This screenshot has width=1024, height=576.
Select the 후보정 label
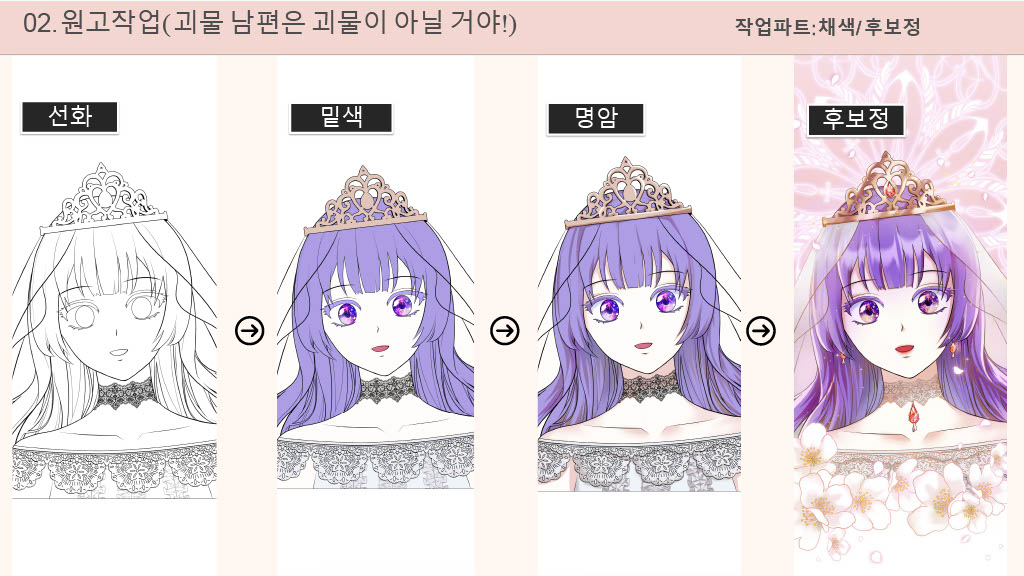point(856,120)
